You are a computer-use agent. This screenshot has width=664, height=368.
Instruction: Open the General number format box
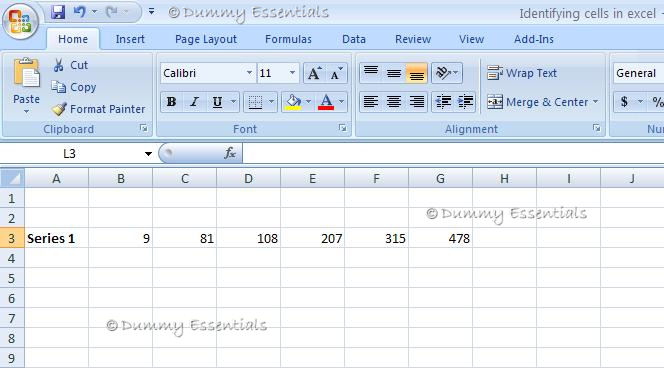639,73
